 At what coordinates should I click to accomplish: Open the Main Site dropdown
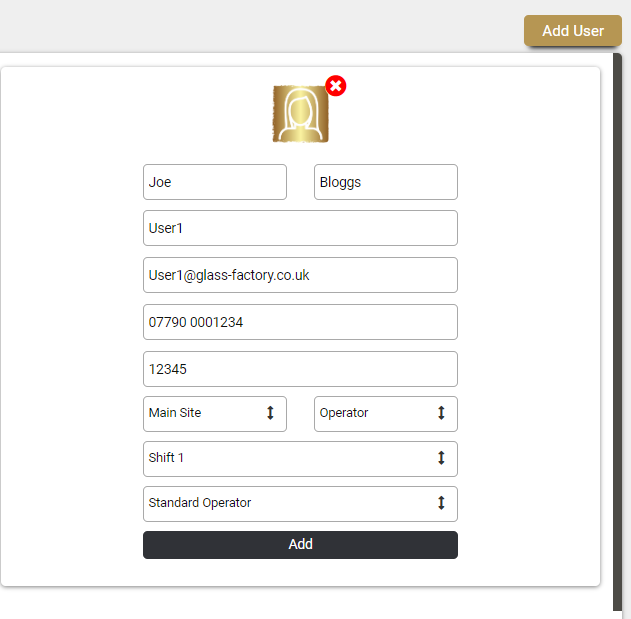coord(215,414)
